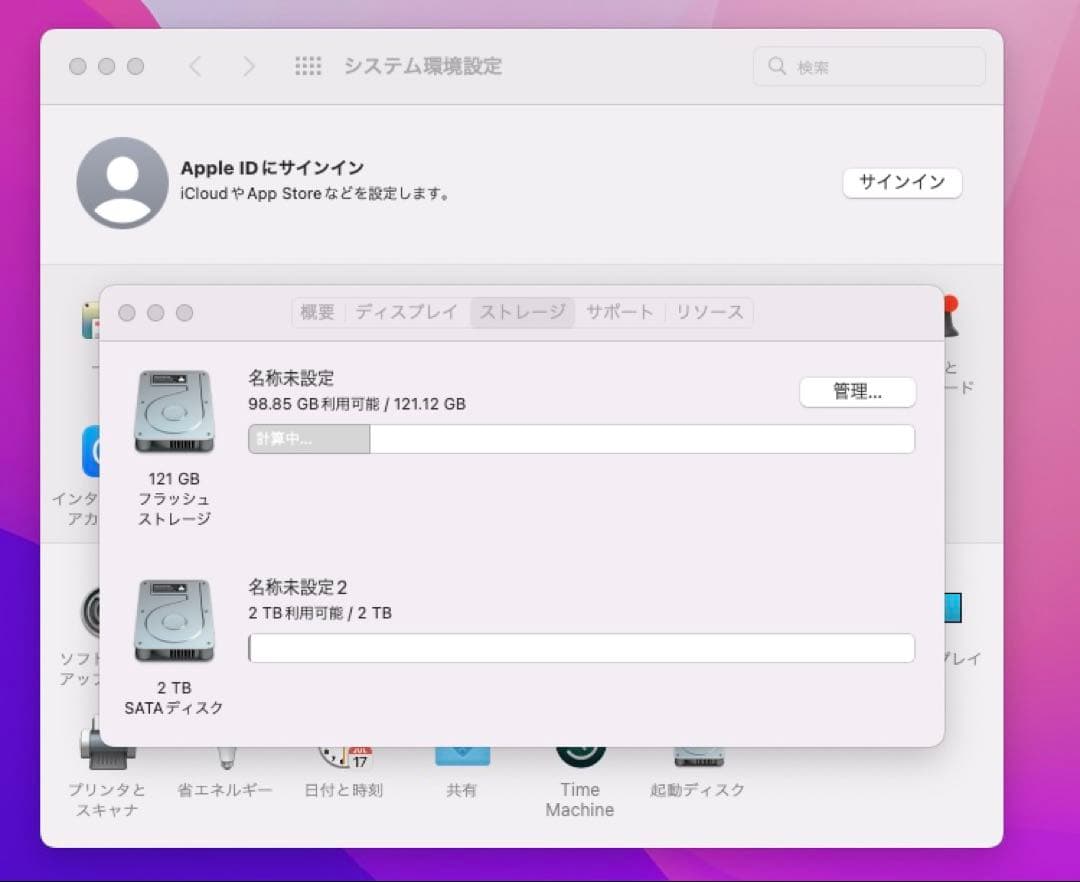Open the リソース tab
Viewport: 1080px width, 882px height.
709,312
